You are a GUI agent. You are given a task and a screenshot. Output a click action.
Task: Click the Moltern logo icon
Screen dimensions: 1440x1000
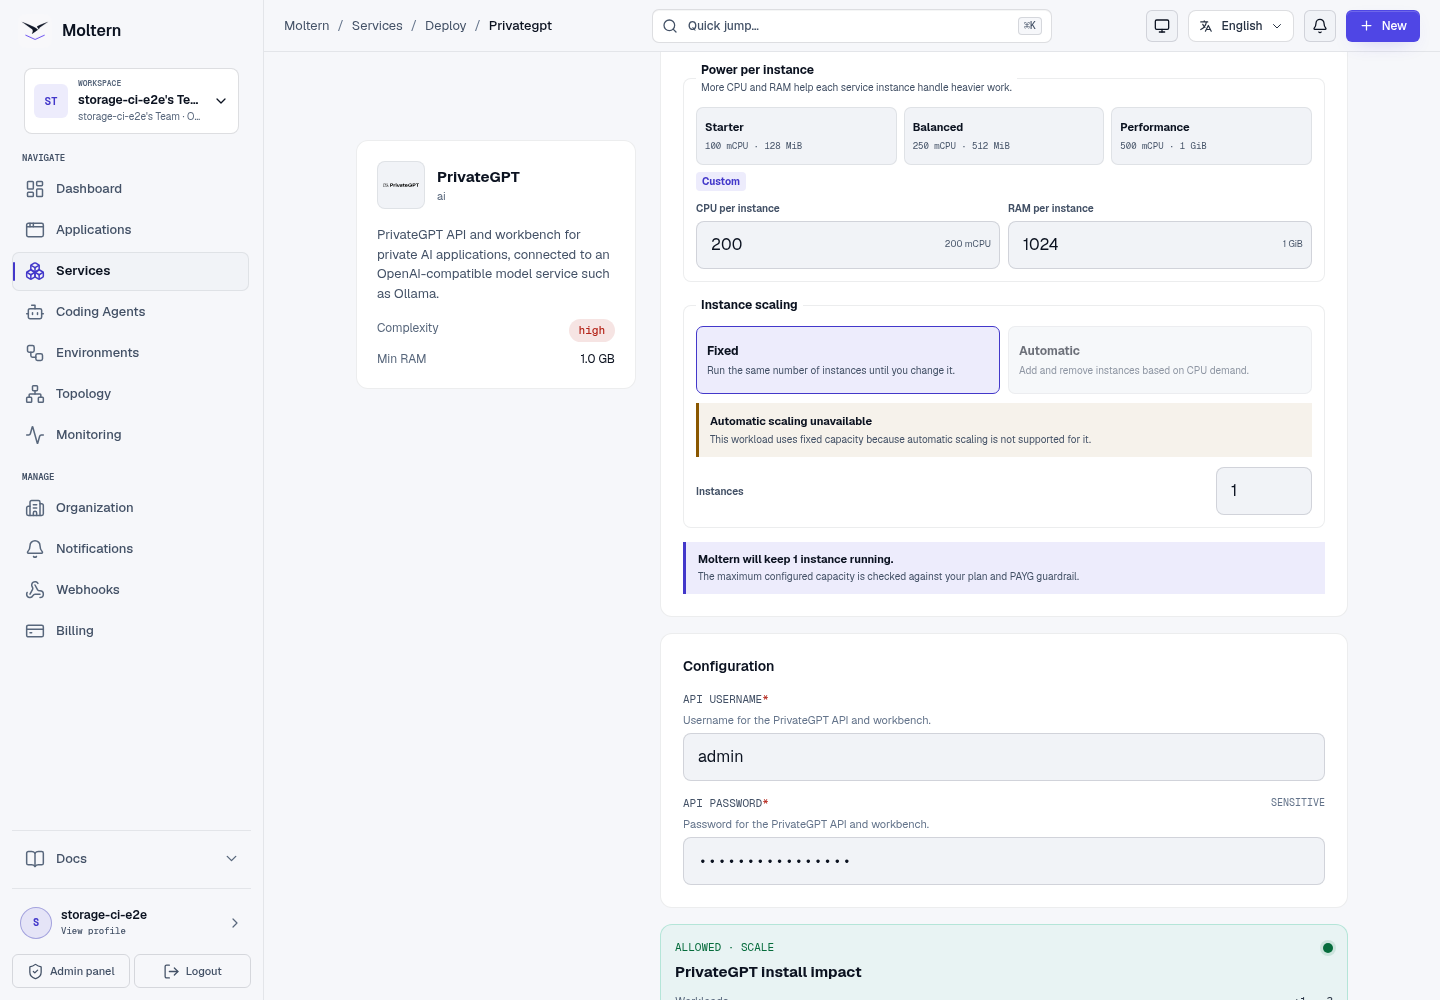click(x=35, y=30)
